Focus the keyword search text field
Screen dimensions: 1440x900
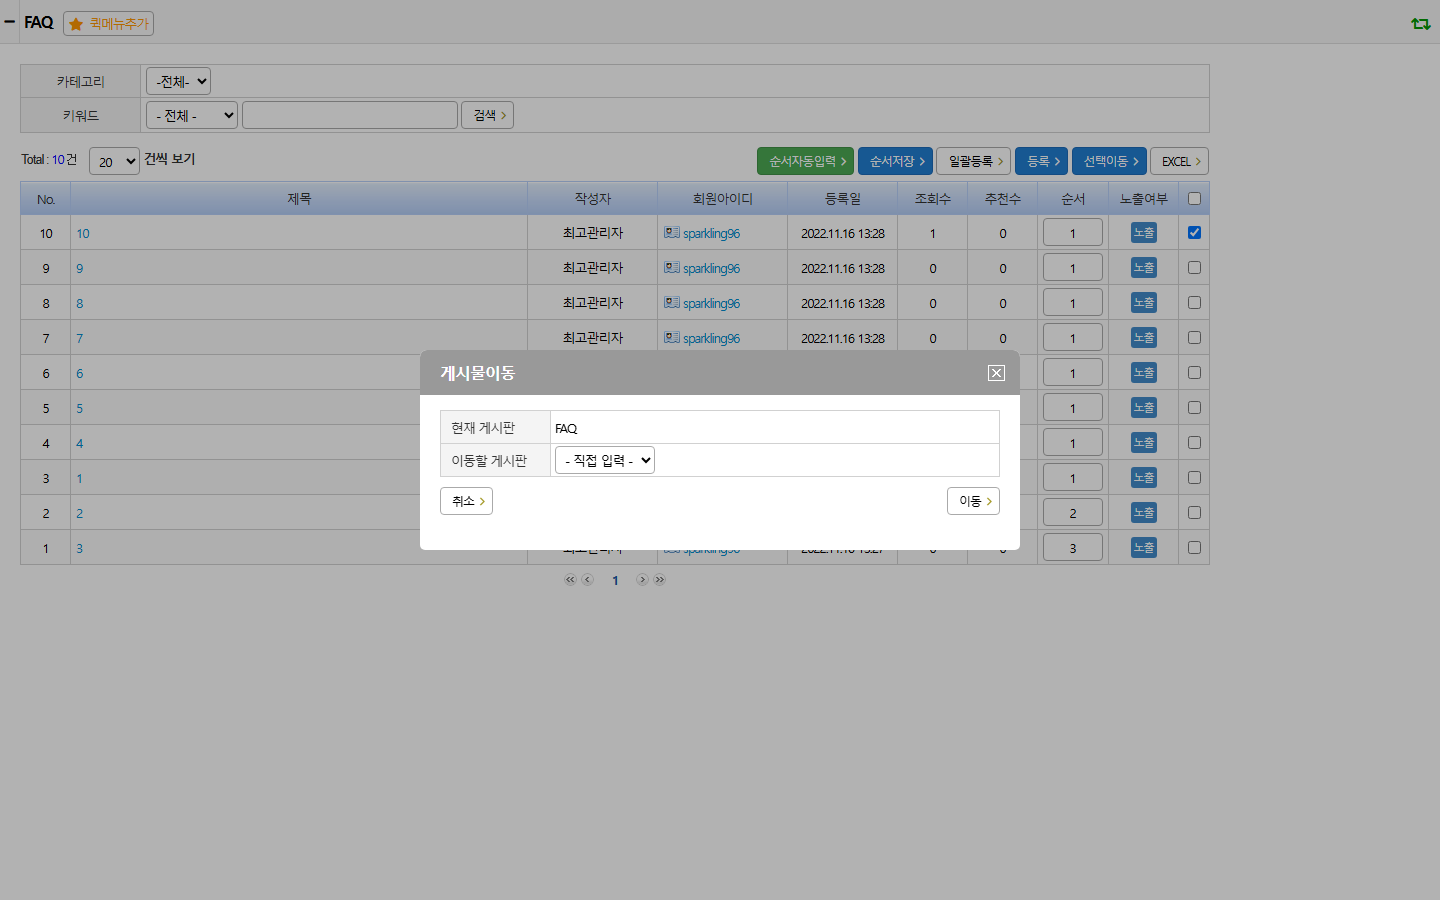click(x=350, y=115)
